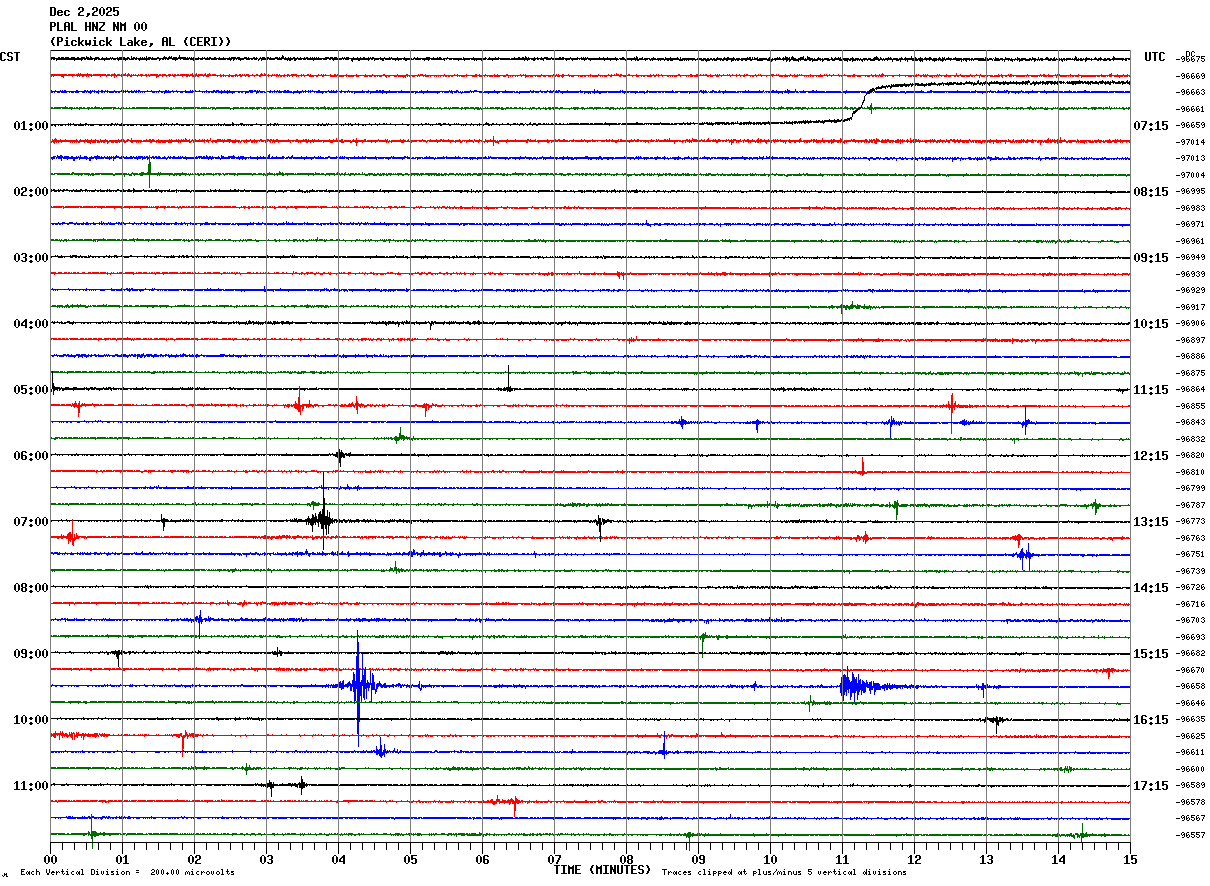The height and width of the screenshot is (886, 1210).
Task: Click the "03:00" CST row label
Action: coord(31,258)
